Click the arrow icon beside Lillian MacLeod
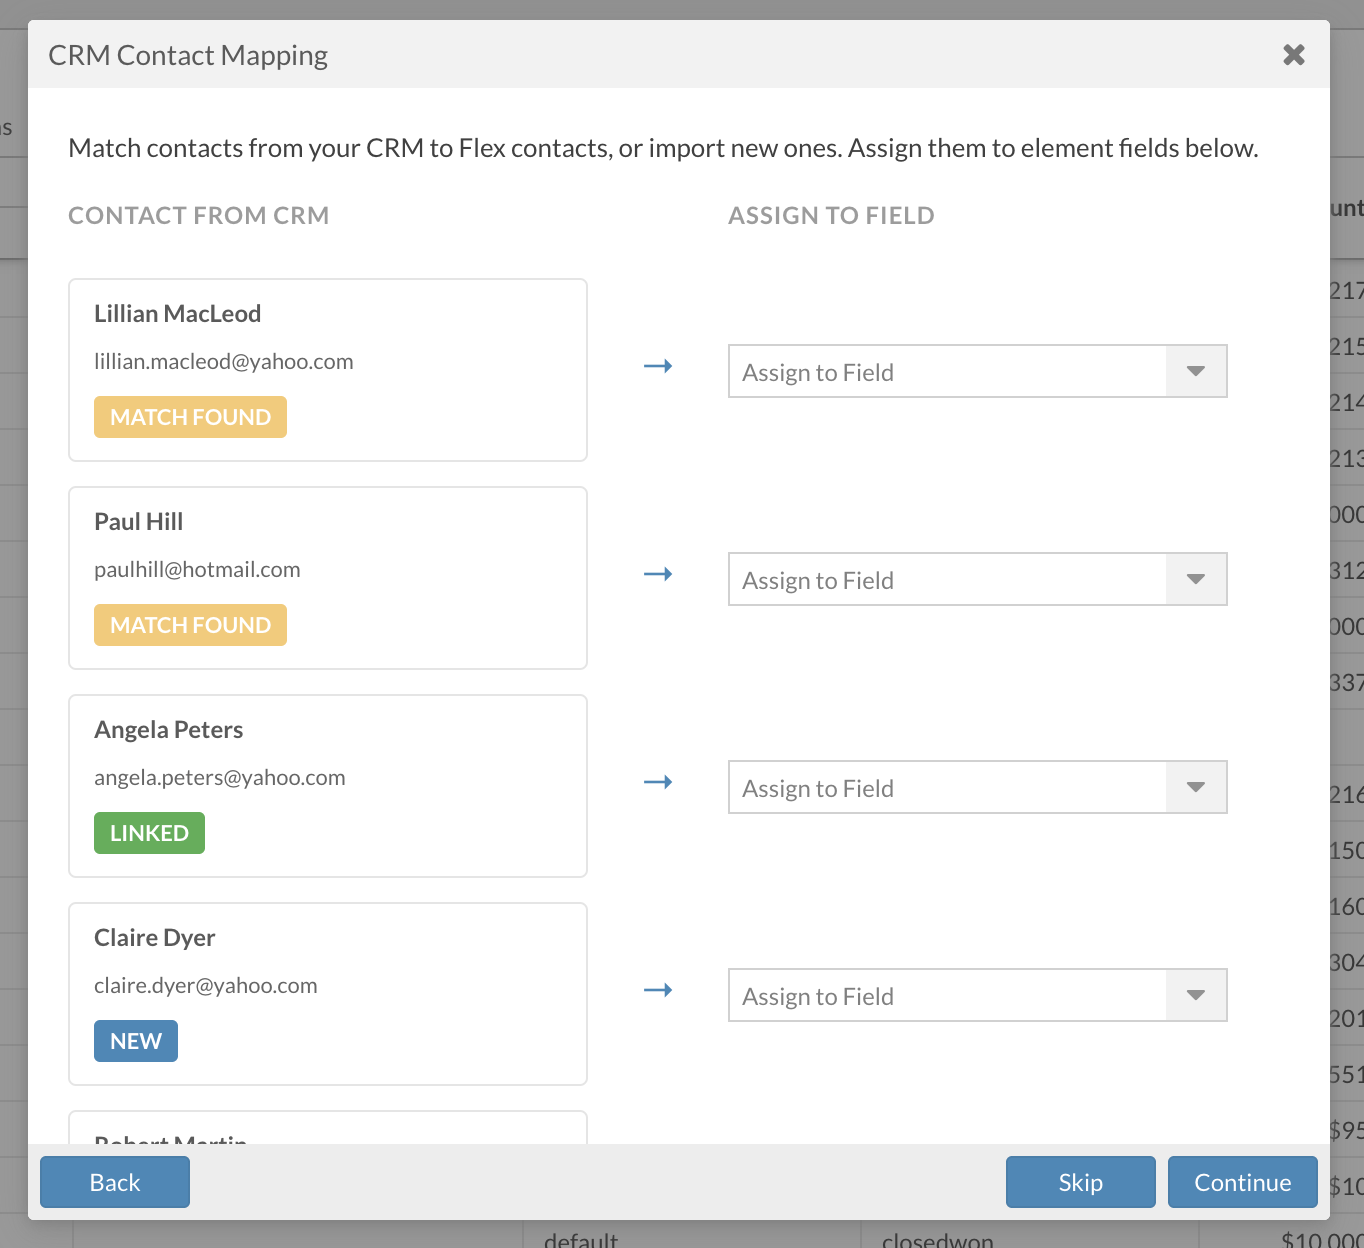 tap(657, 367)
